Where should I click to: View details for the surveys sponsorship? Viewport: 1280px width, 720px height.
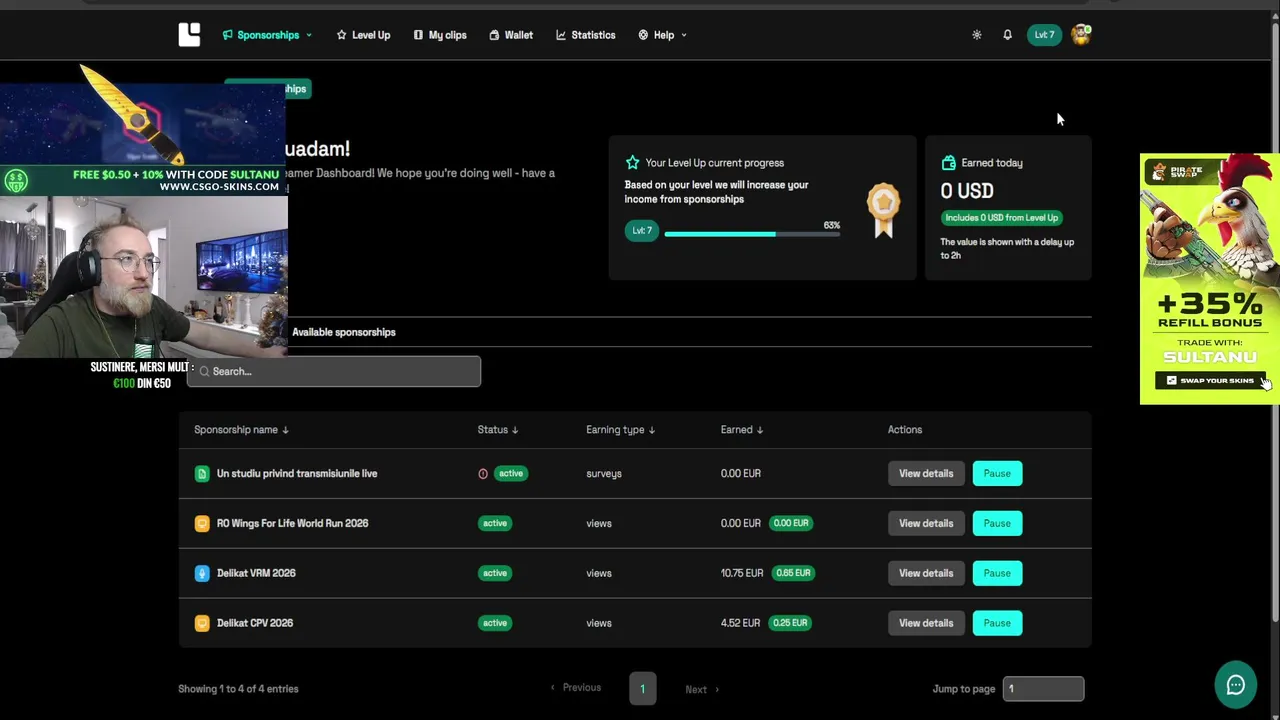pos(926,473)
